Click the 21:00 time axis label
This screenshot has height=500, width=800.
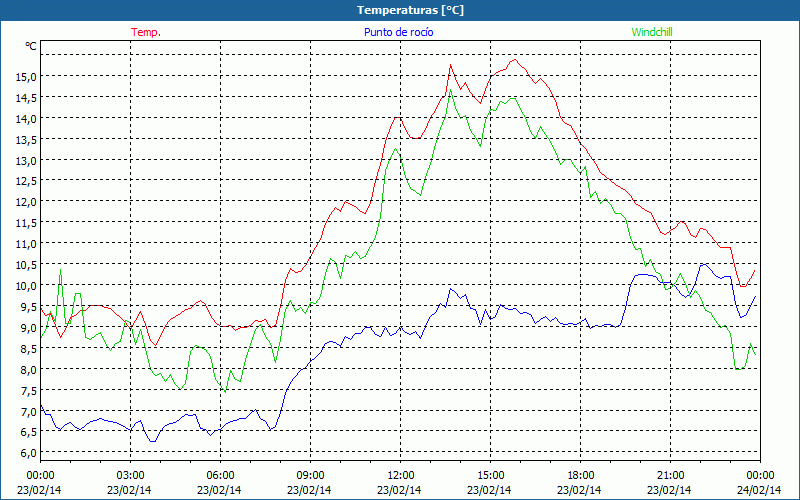[670, 475]
